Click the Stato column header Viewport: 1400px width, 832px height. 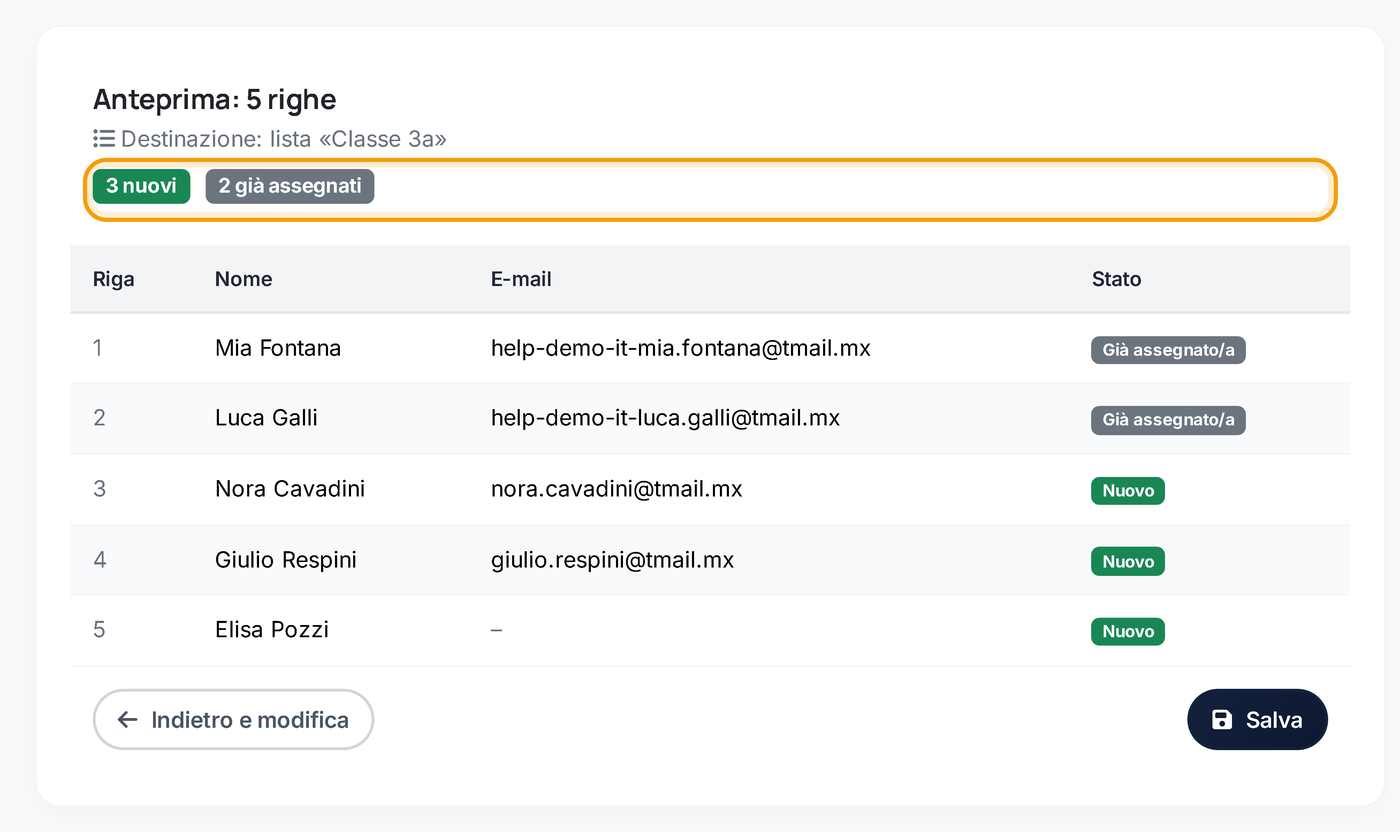click(1116, 279)
